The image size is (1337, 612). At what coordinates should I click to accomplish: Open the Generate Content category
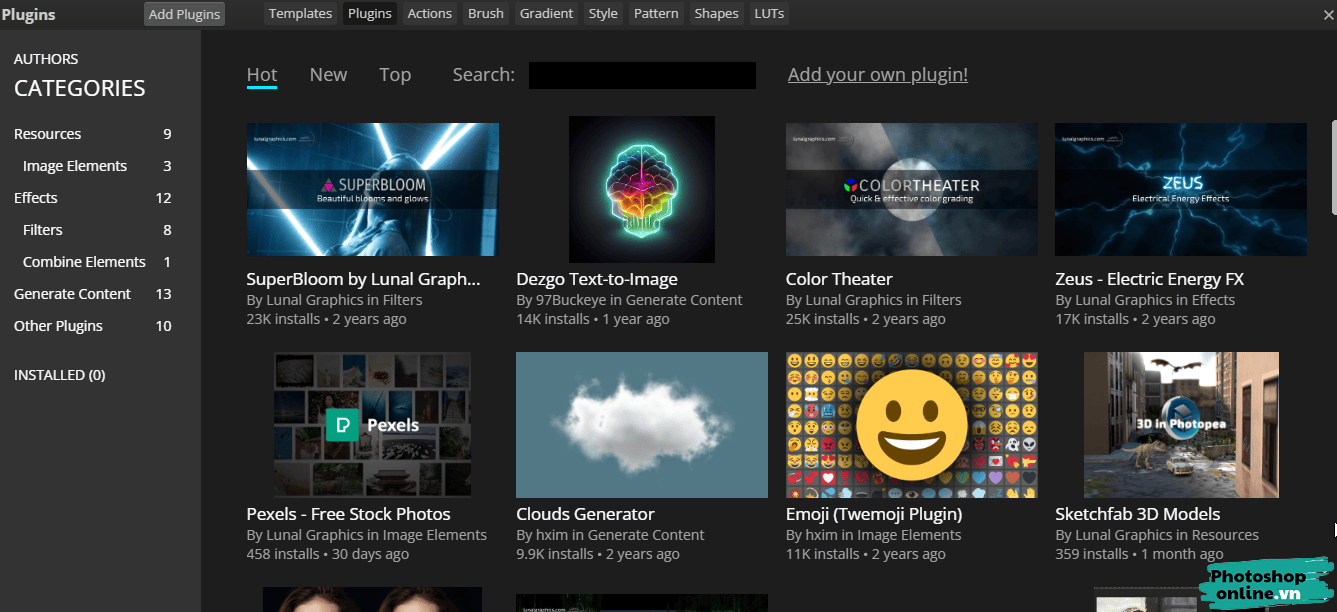pos(72,293)
